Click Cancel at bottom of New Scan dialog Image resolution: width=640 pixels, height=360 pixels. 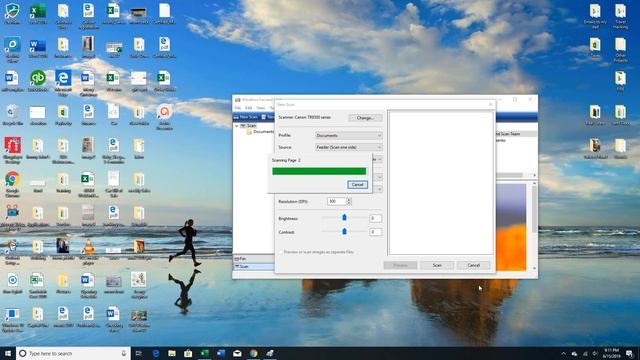coord(473,265)
